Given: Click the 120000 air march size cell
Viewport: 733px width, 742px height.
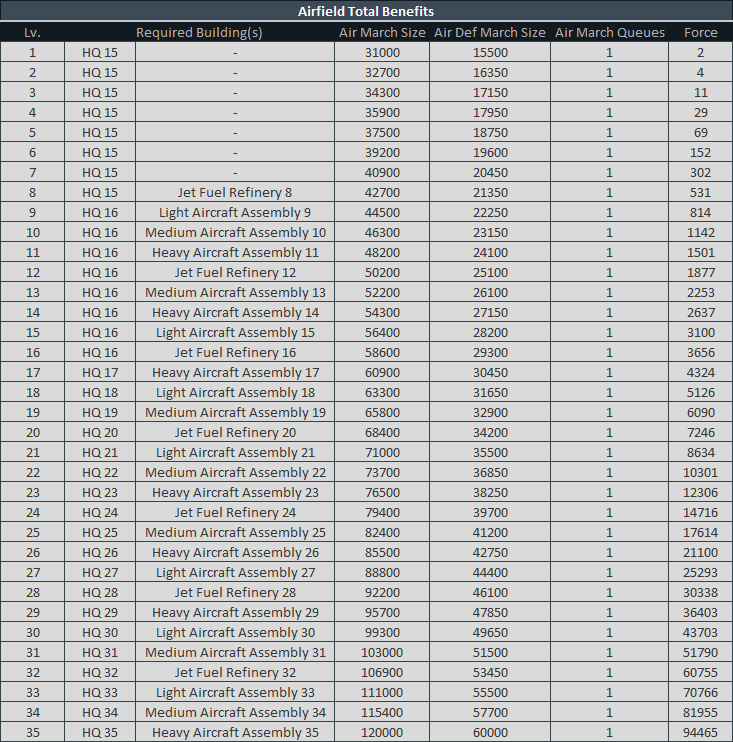Looking at the screenshot, I should [382, 732].
